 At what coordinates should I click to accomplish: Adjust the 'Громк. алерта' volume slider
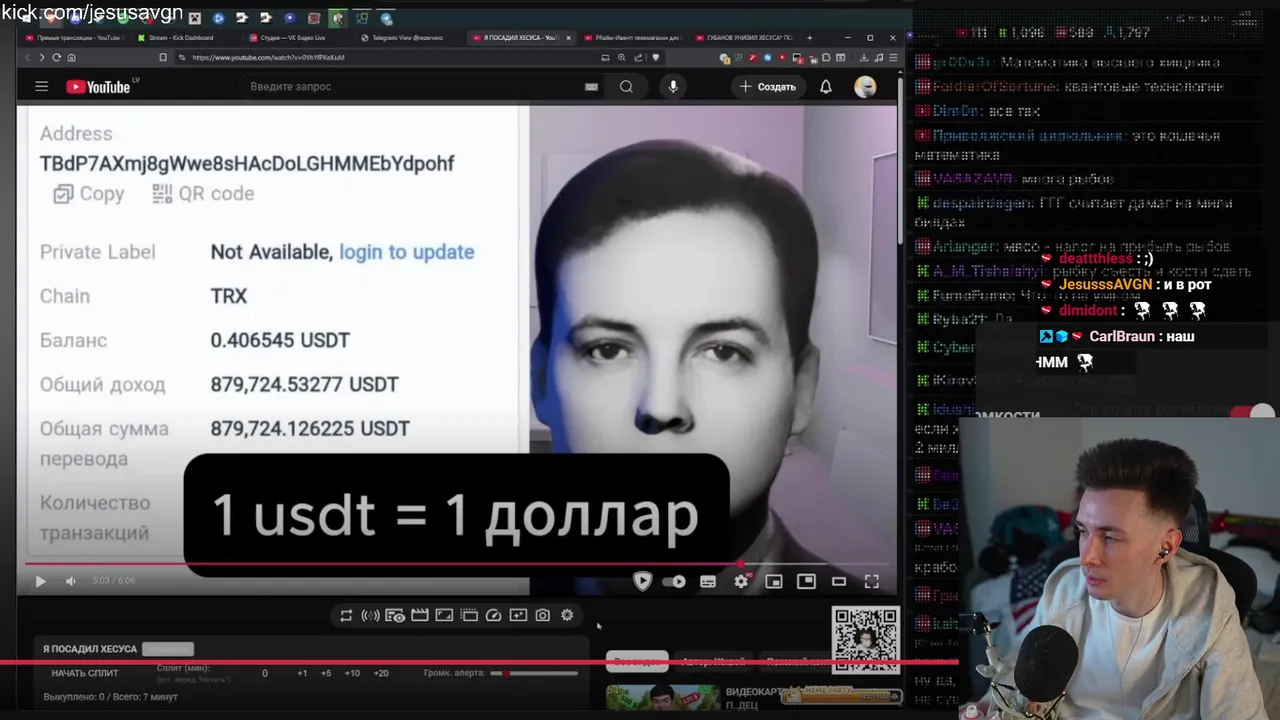click(x=534, y=673)
